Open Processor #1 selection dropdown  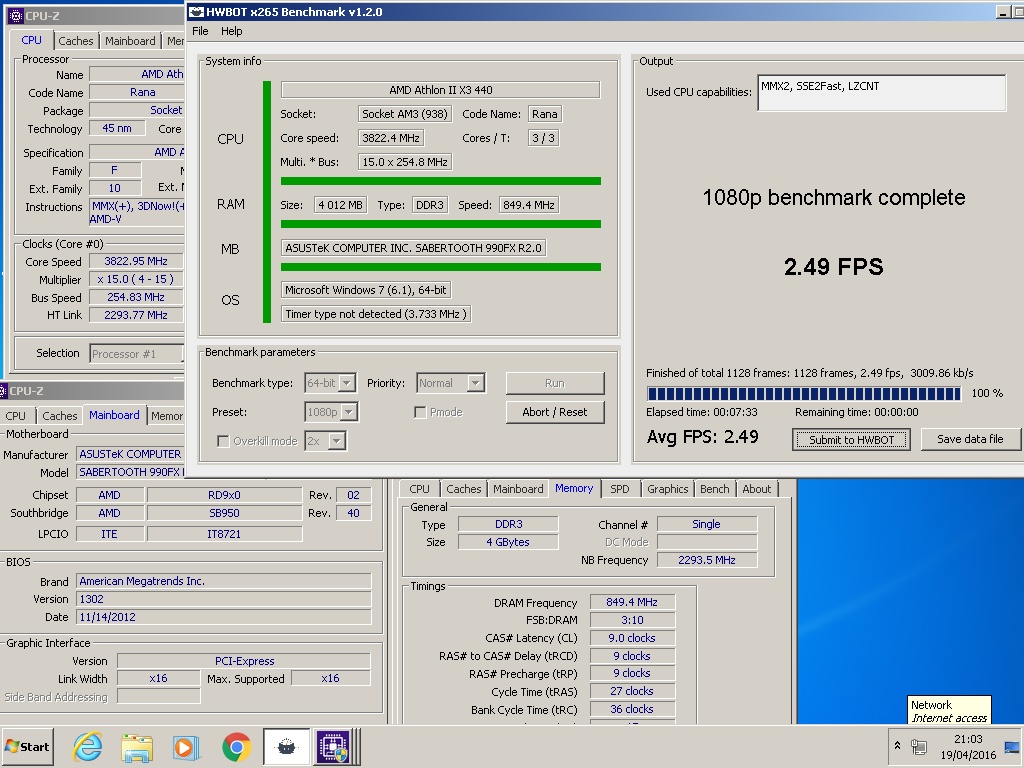tap(136, 353)
